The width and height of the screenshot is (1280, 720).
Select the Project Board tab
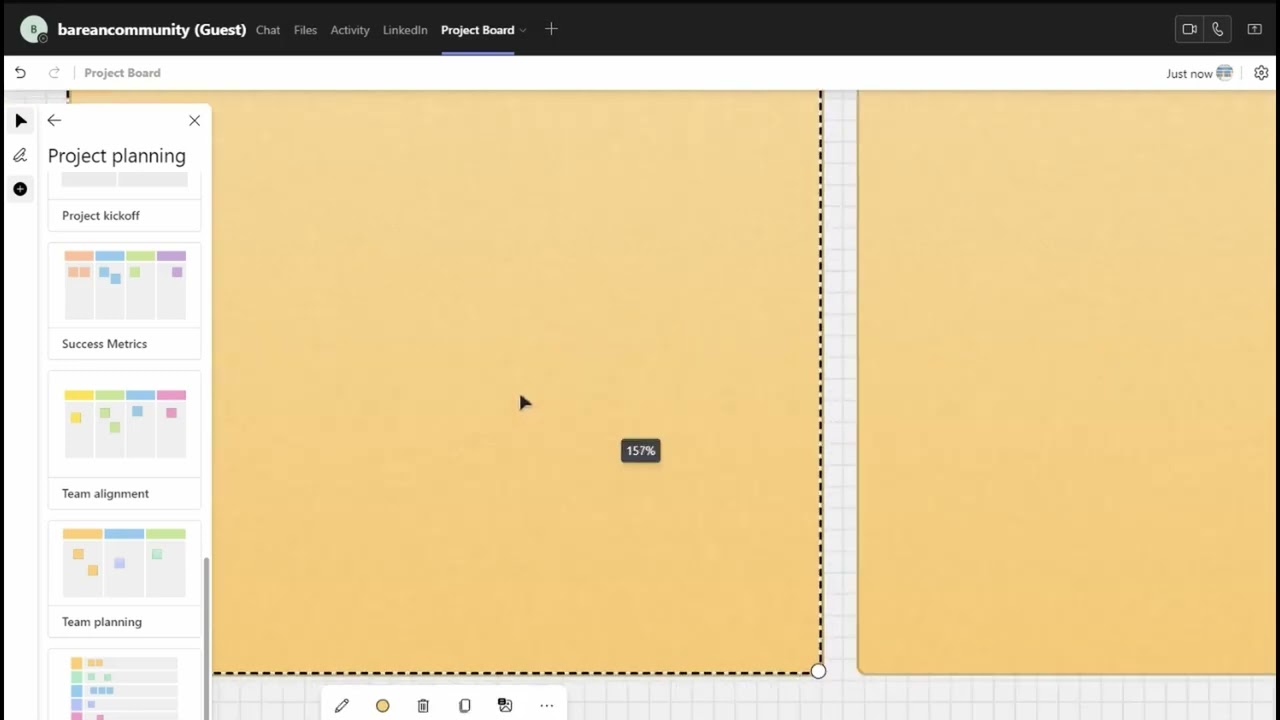coord(477,30)
